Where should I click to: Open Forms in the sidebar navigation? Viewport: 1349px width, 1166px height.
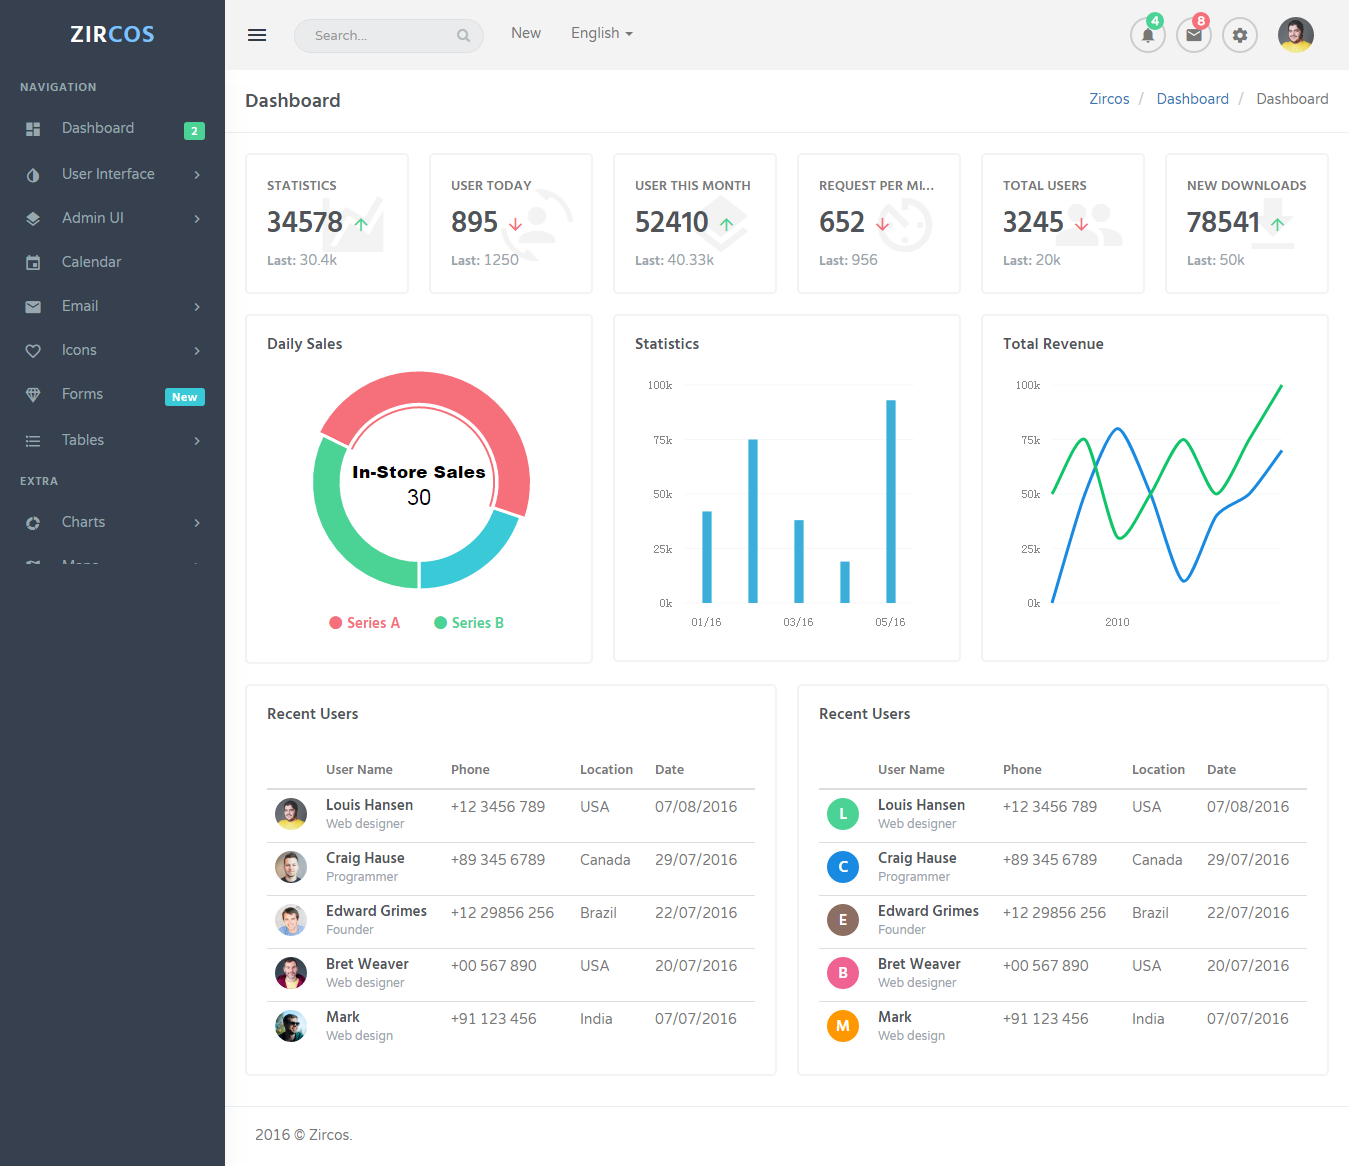coord(112,395)
